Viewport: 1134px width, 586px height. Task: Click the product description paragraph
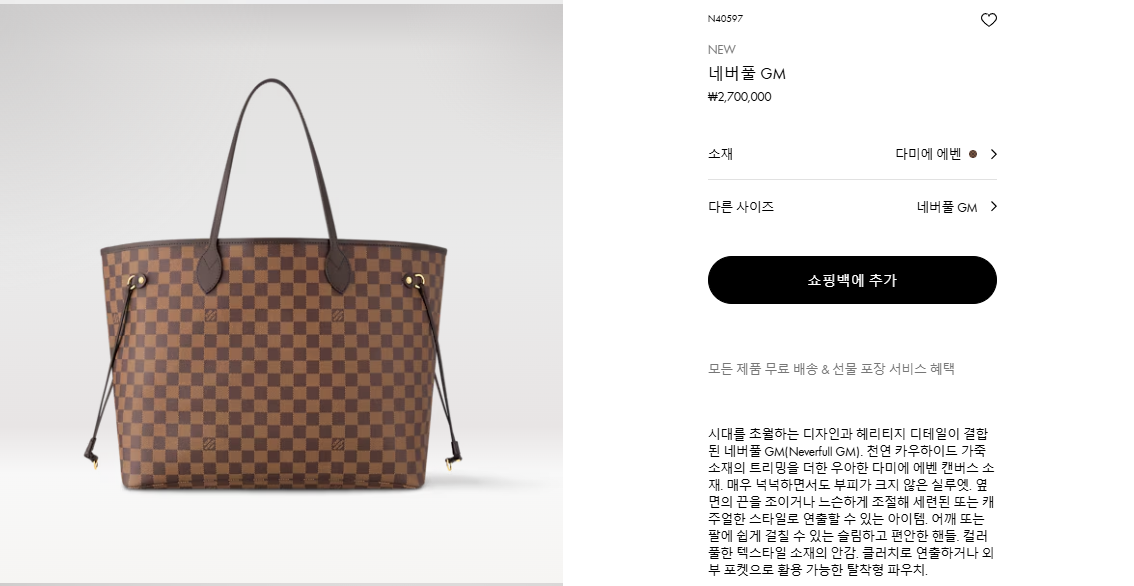tap(850, 502)
